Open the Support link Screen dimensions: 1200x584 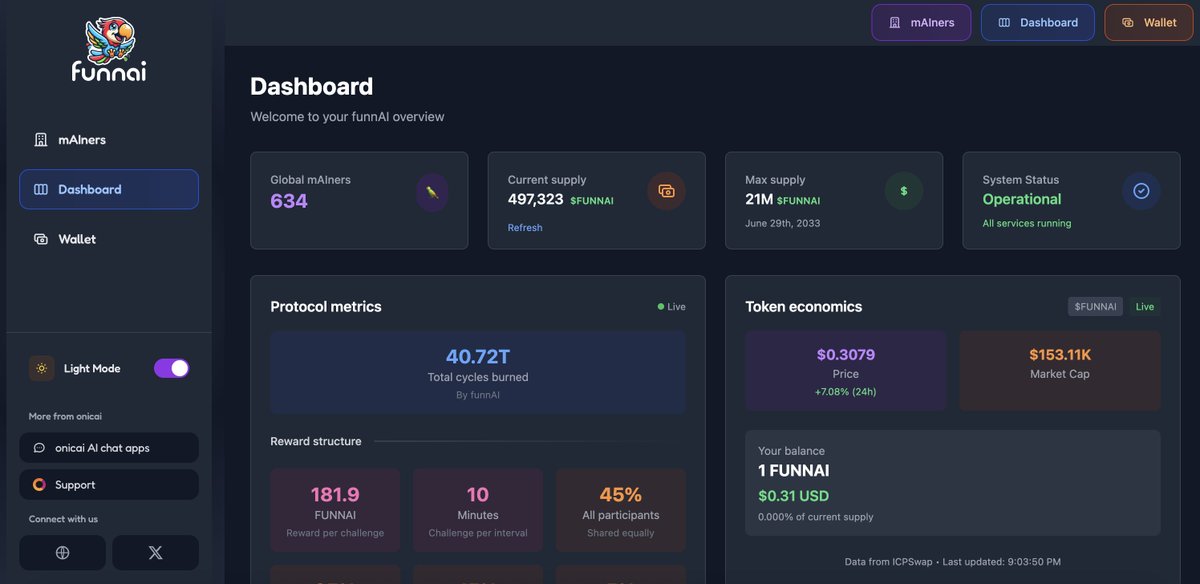(109, 485)
